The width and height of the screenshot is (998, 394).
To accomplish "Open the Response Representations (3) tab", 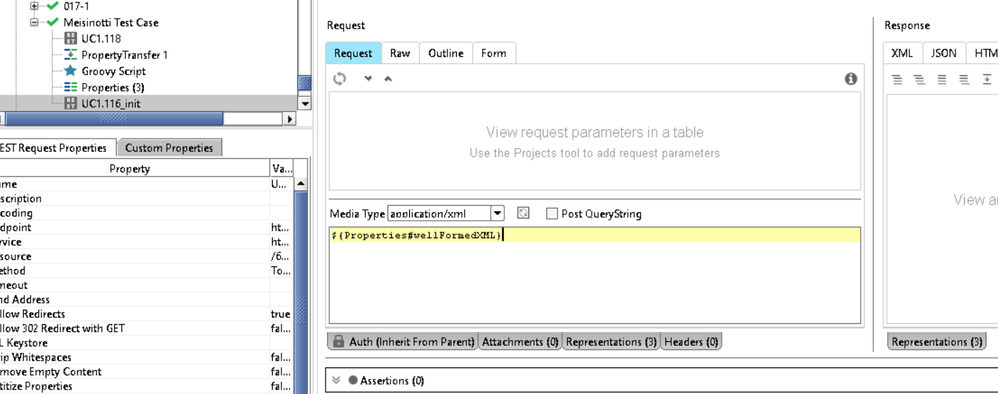I will 937,342.
